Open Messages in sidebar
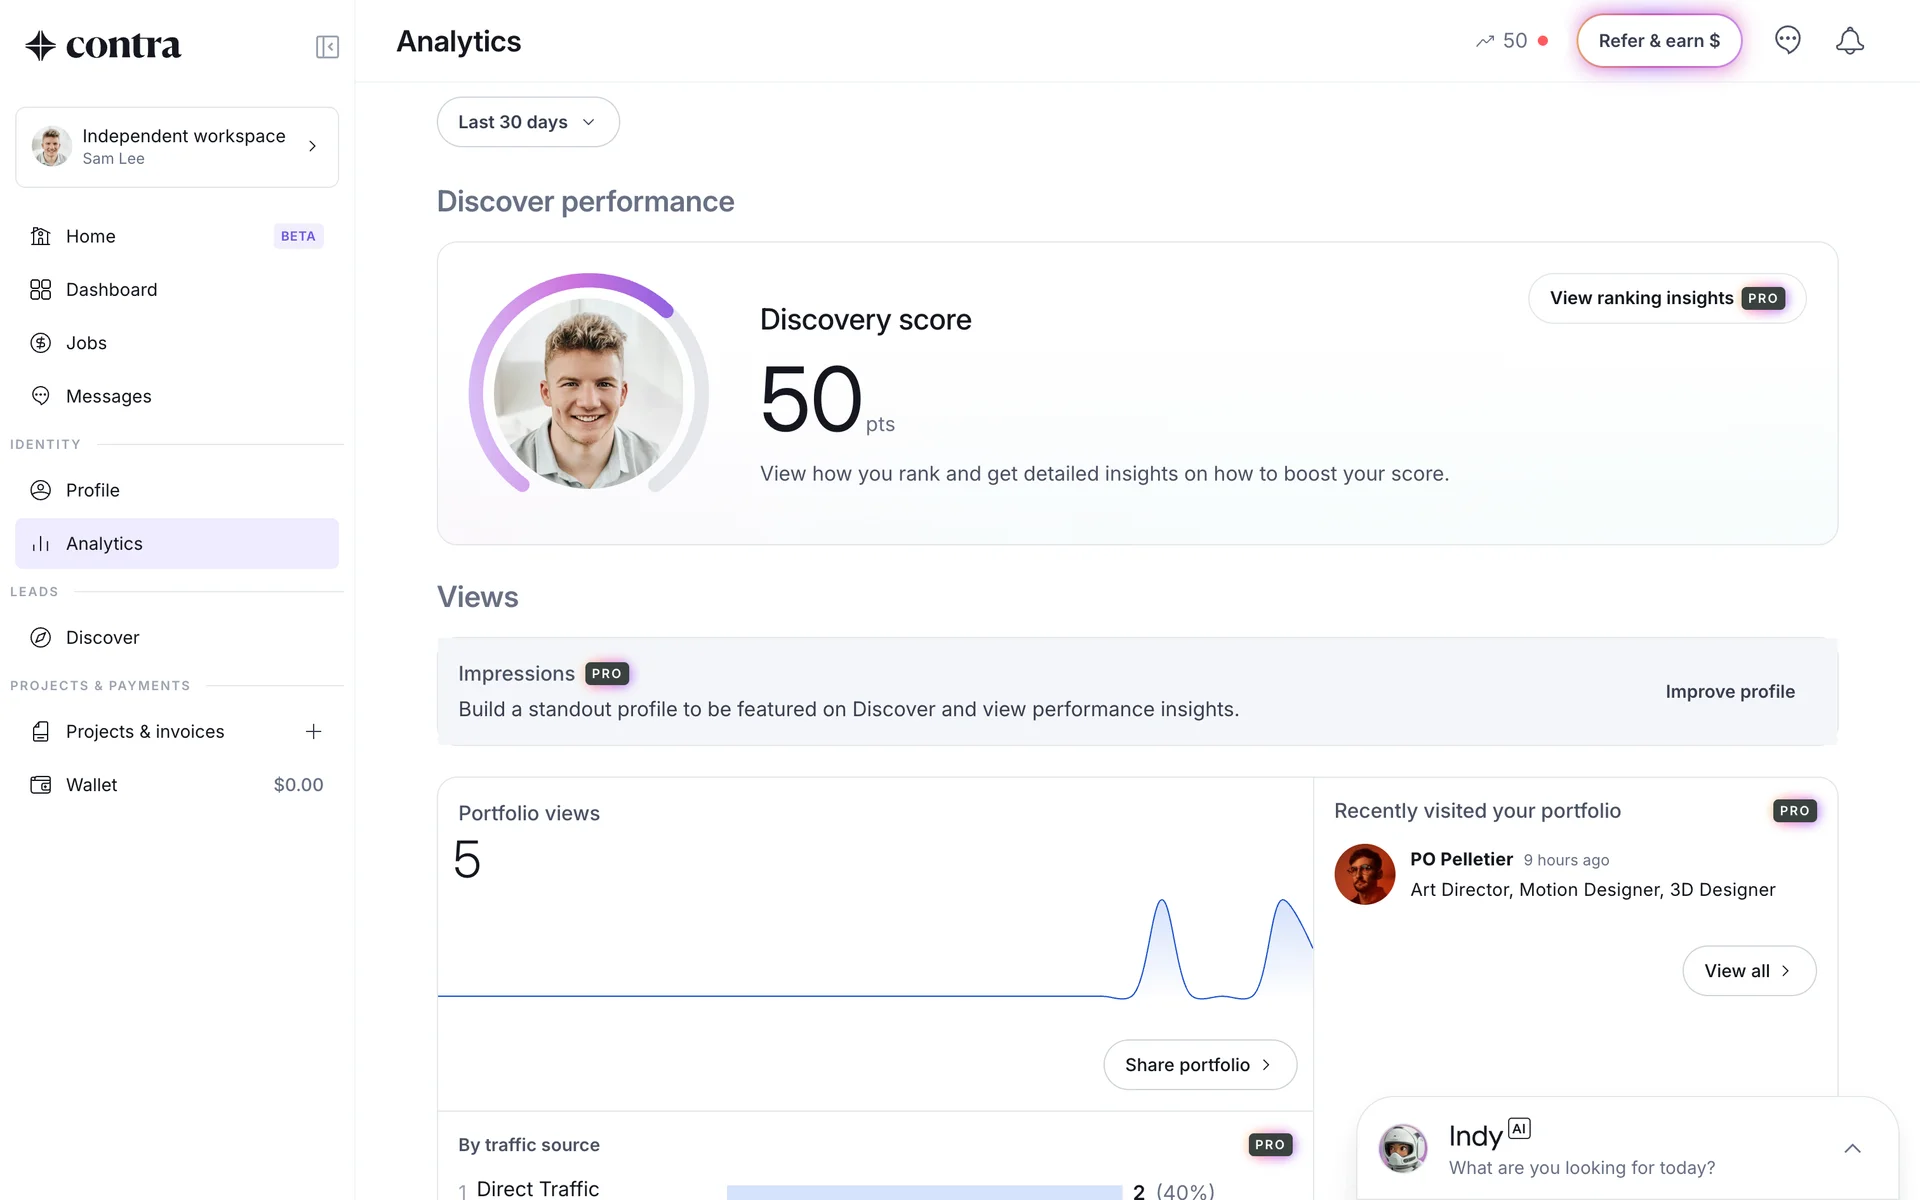This screenshot has height=1200, width=1920. pyautogui.click(x=108, y=396)
